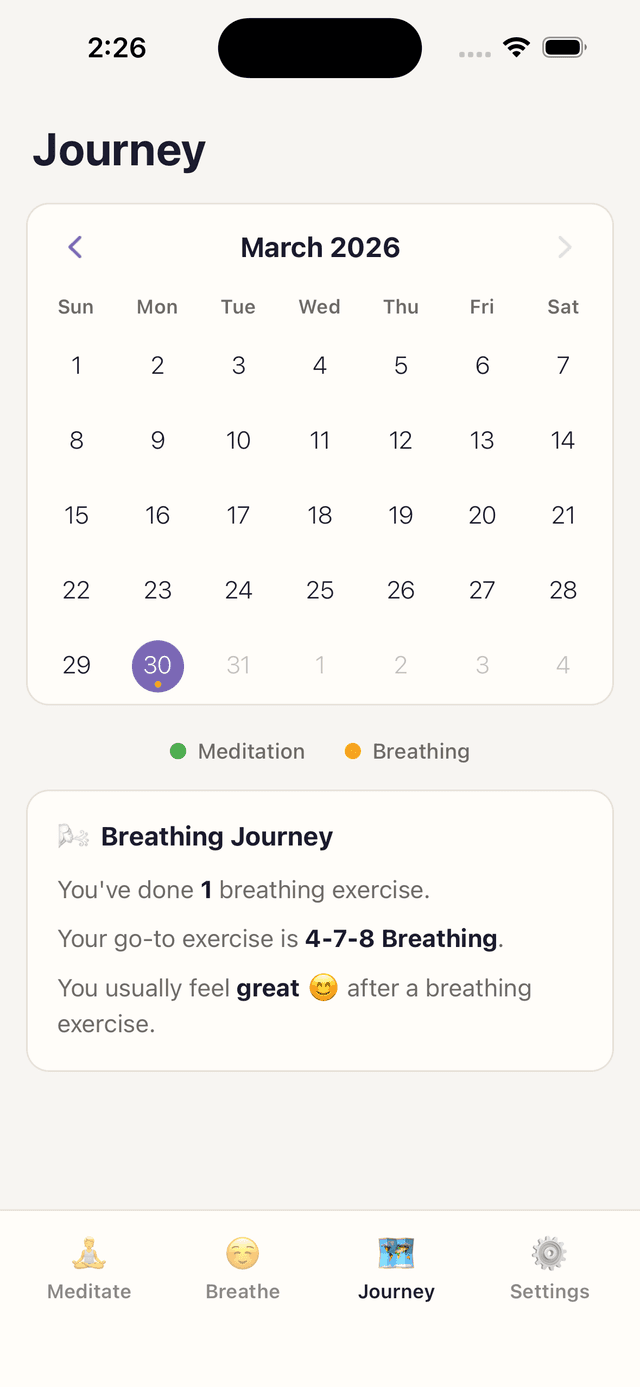Tap the lungs icon beside Breathing Journey
Image resolution: width=640 pixels, height=1387 pixels.
[70, 836]
